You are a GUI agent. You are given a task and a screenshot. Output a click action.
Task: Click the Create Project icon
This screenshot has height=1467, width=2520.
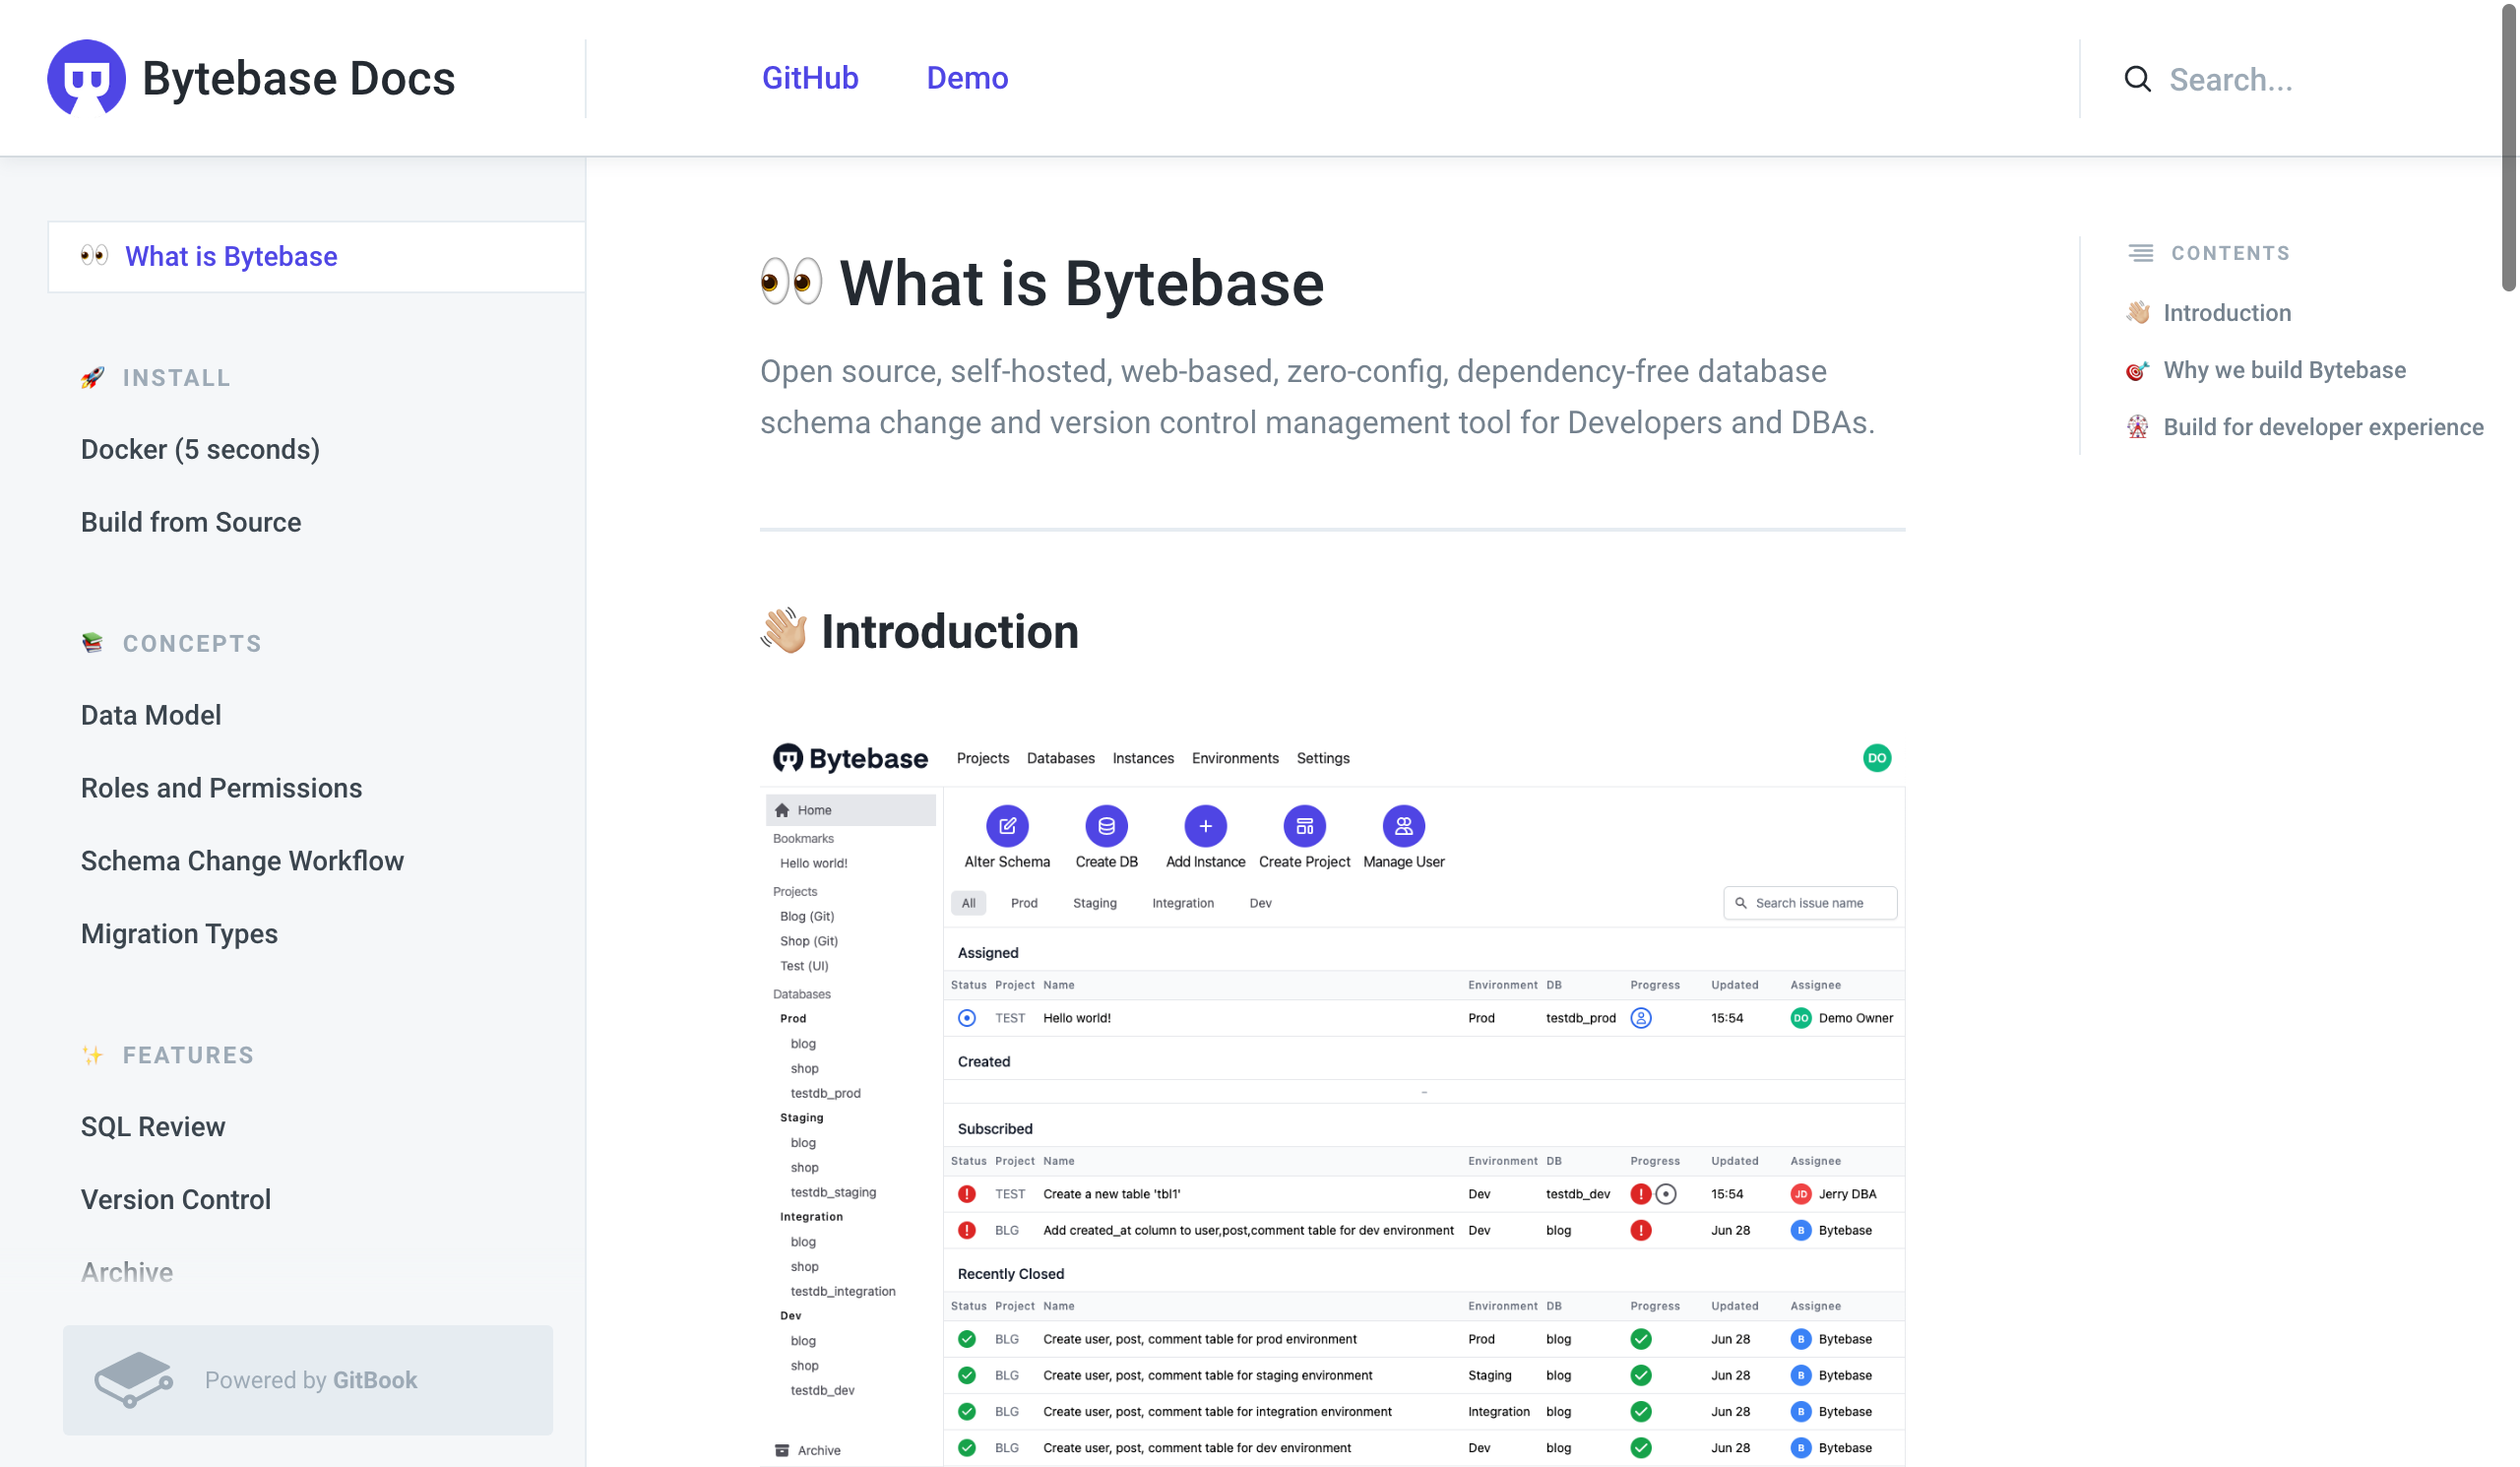click(x=1303, y=825)
